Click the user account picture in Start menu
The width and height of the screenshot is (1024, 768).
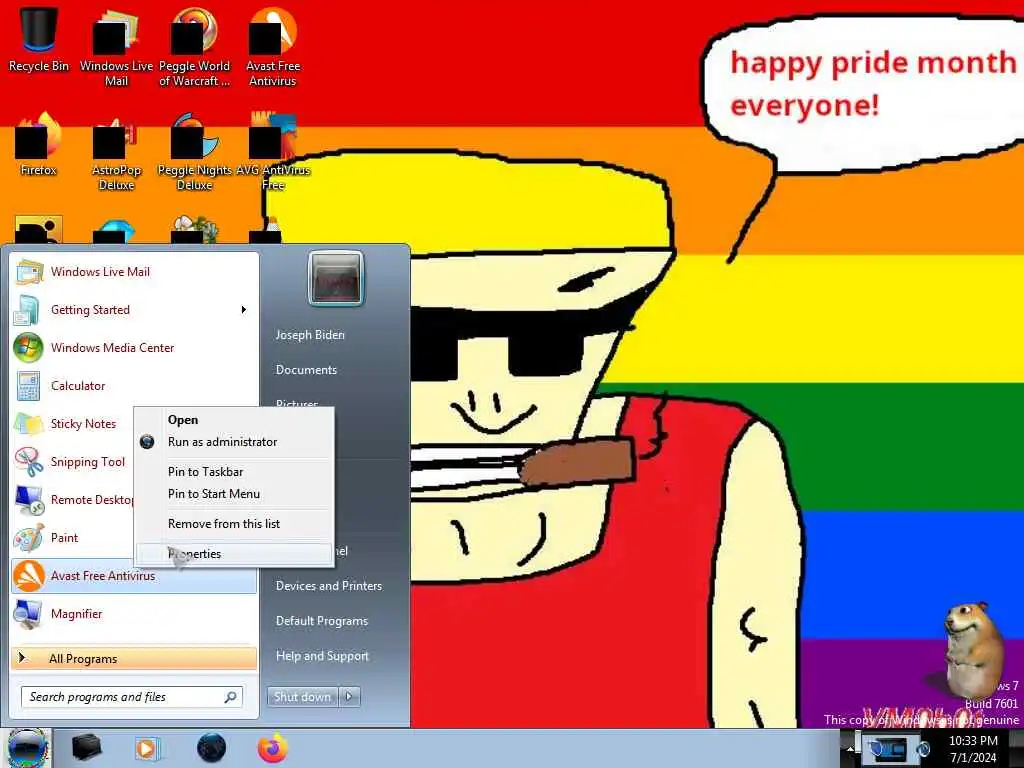point(335,278)
